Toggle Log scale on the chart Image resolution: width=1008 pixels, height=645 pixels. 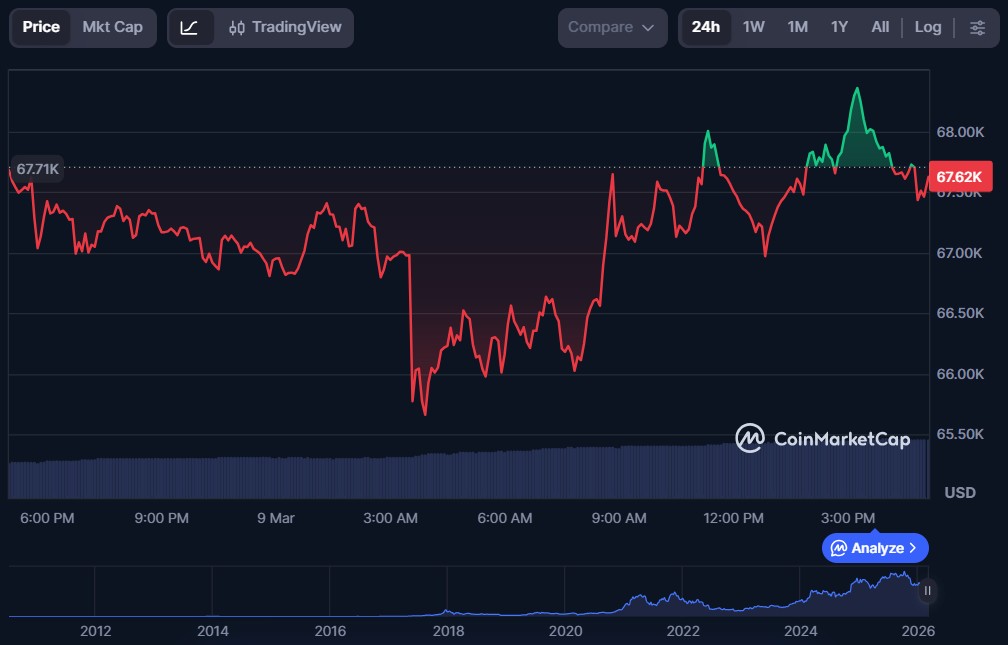pyautogui.click(x=927, y=27)
